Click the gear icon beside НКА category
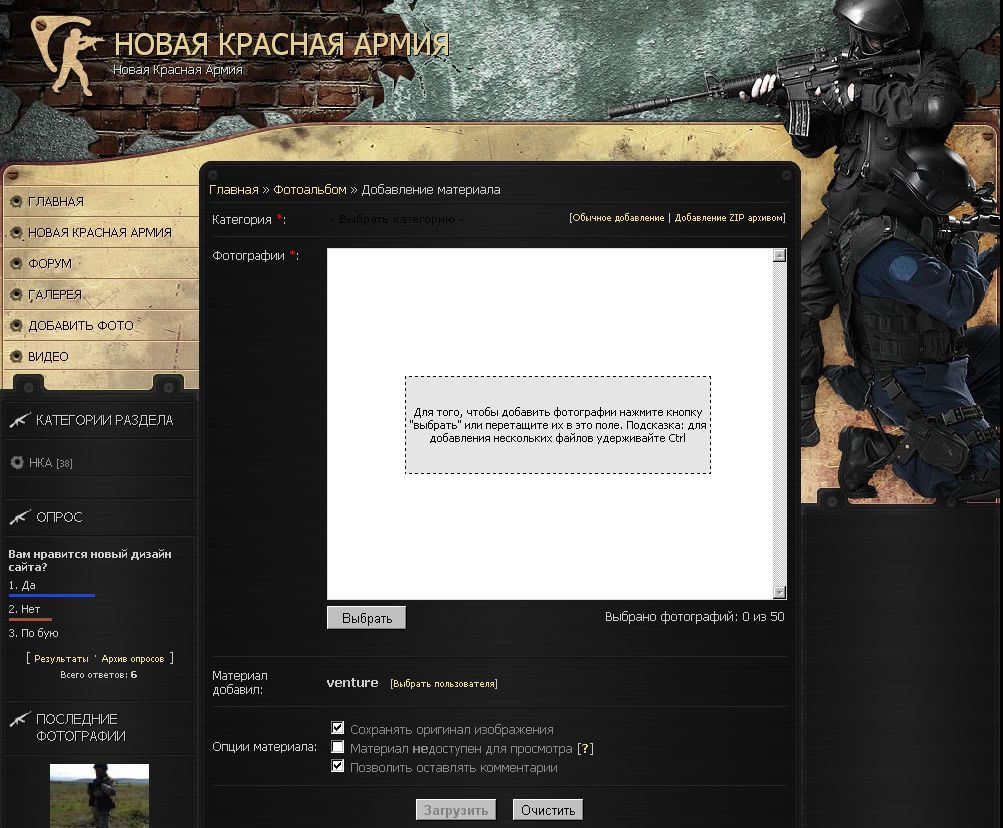 tap(17, 462)
